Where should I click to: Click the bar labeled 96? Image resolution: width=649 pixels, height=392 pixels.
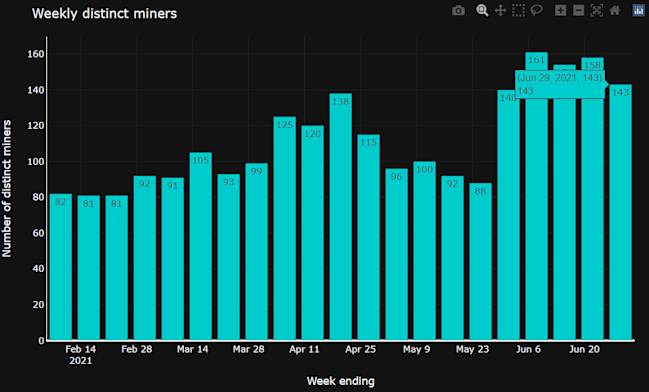tap(397, 254)
